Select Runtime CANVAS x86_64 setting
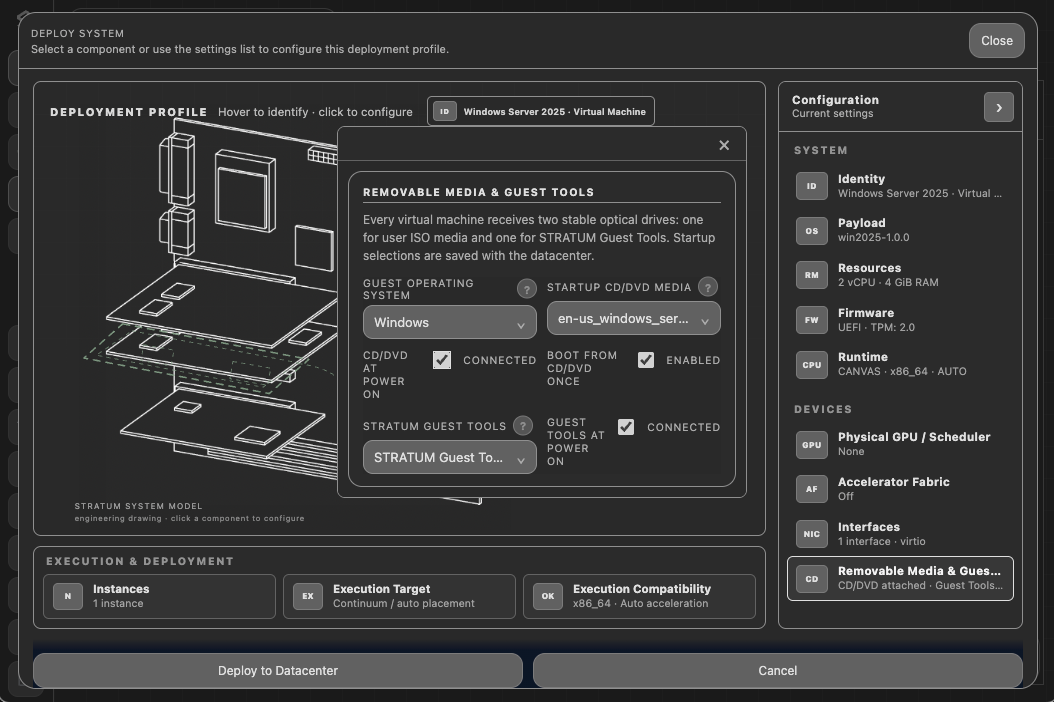 (900, 364)
